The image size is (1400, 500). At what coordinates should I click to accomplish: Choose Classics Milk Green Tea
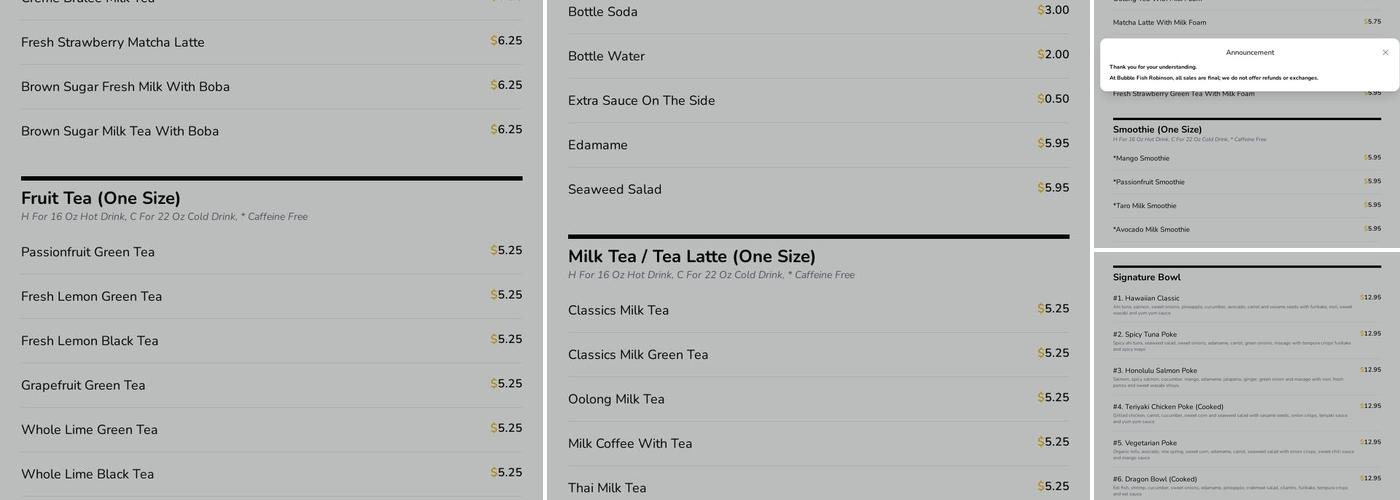(x=638, y=355)
